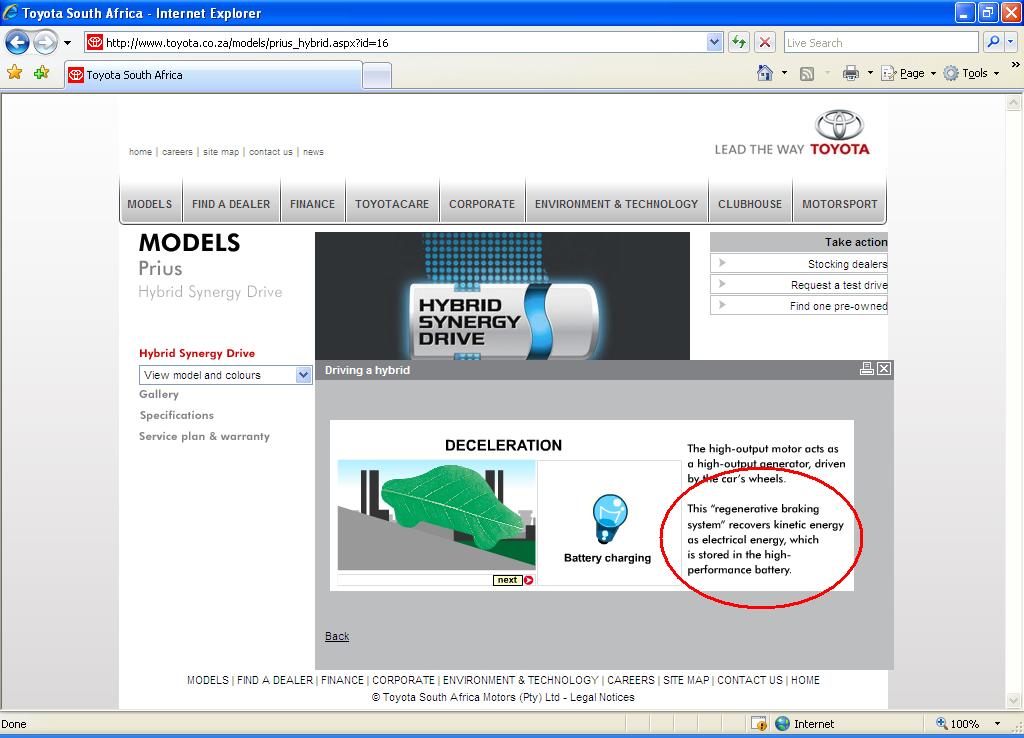Viewport: 1024px width, 738px height.
Task: Open the FINANCE navigation tab
Action: click(x=312, y=204)
